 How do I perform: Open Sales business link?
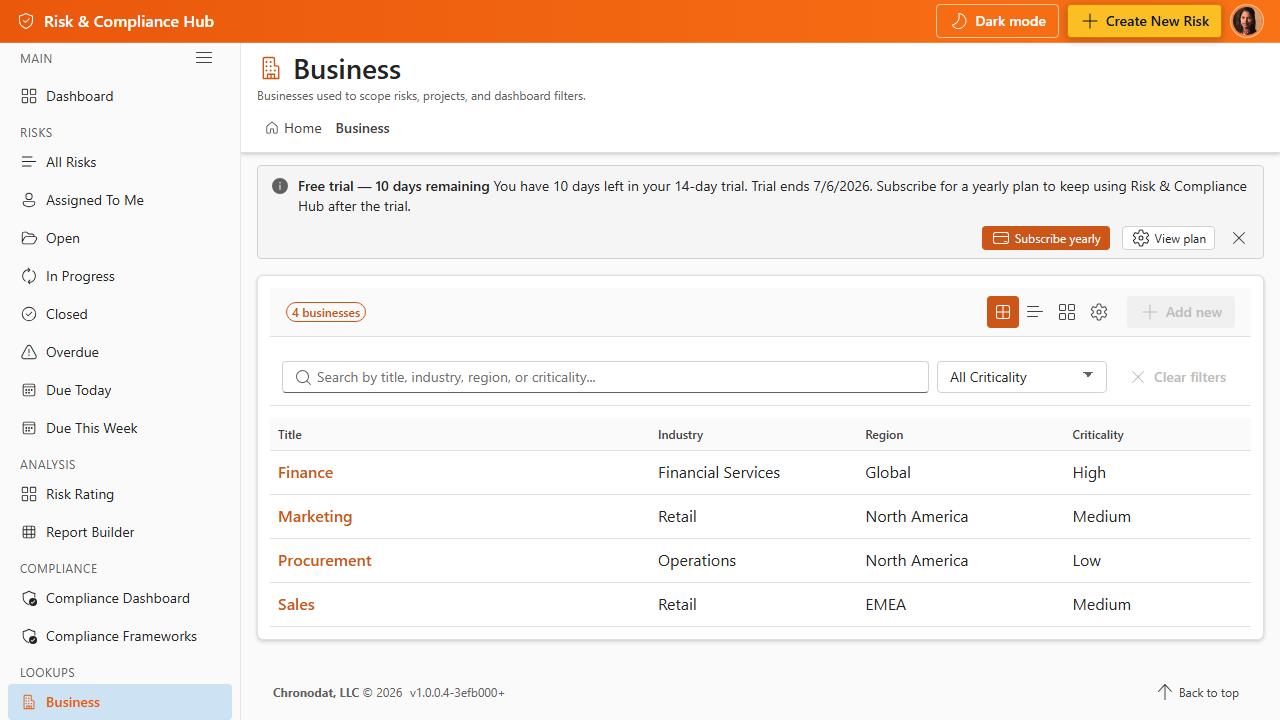pyautogui.click(x=296, y=604)
